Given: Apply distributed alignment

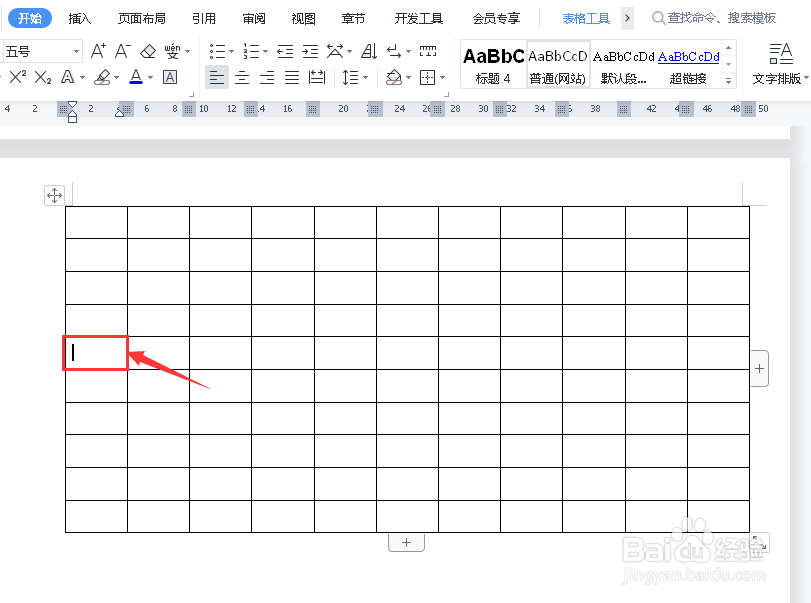Looking at the screenshot, I should (317, 78).
